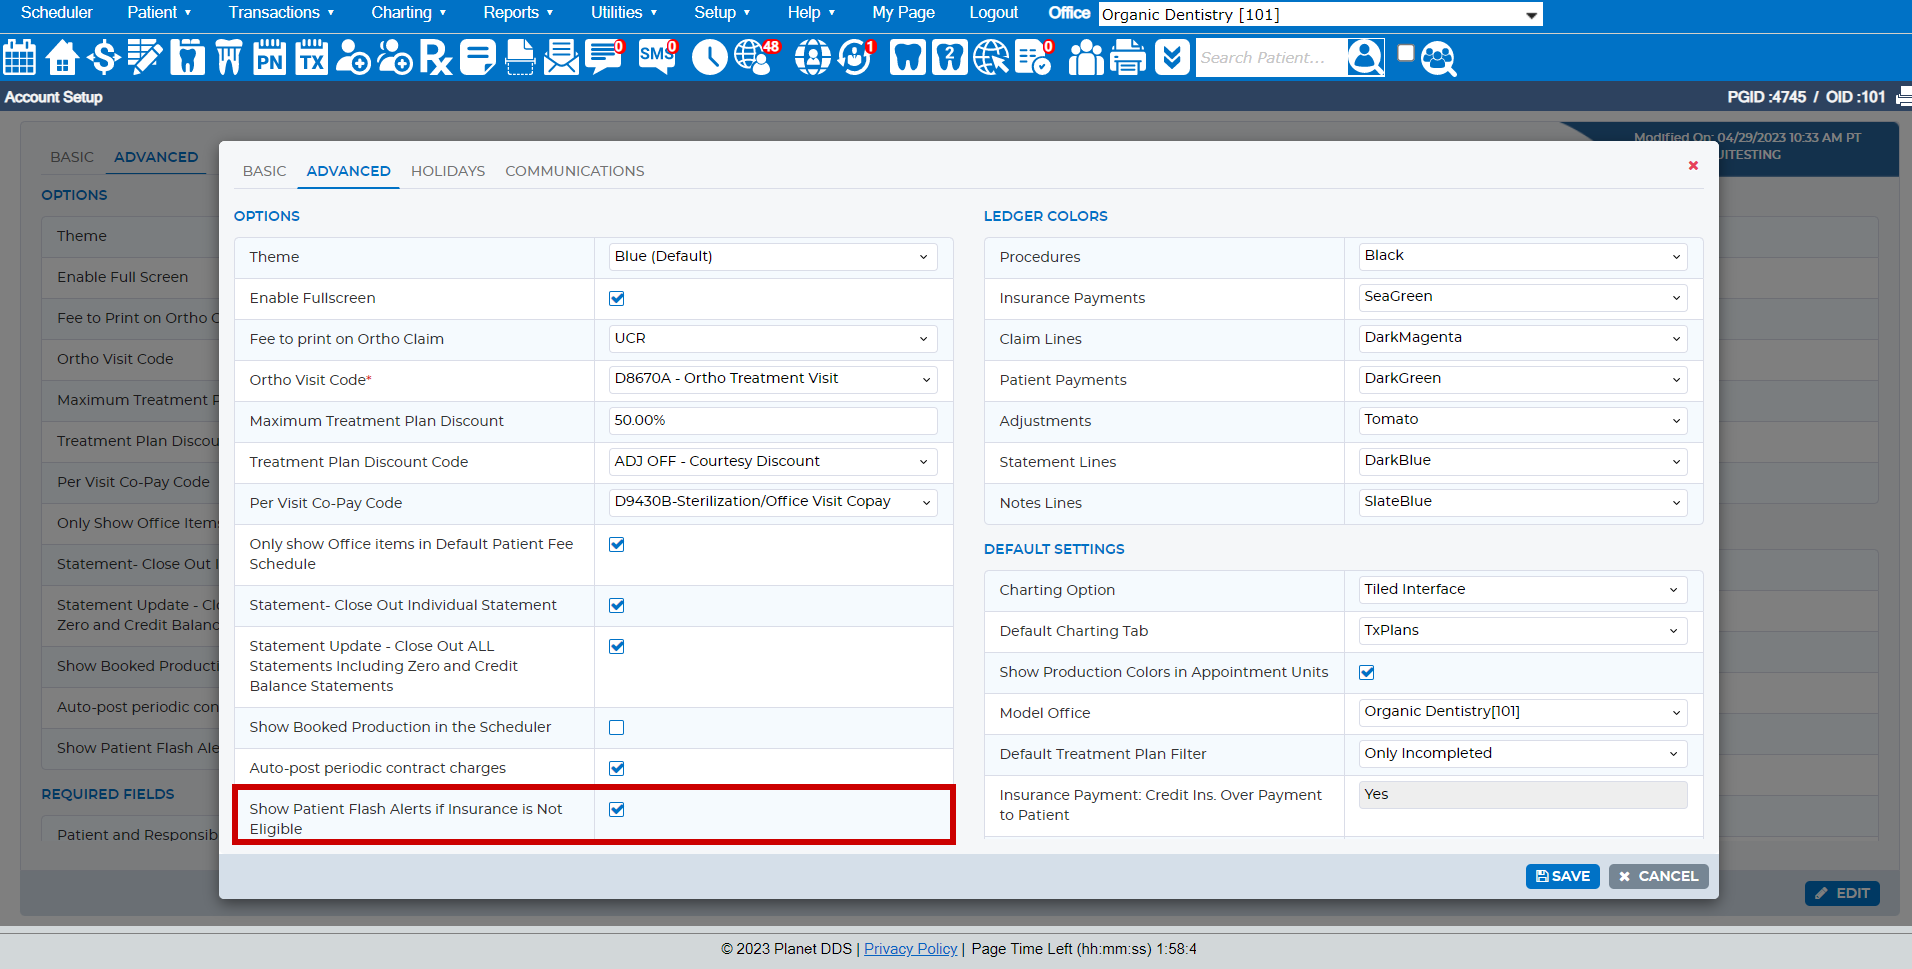The width and height of the screenshot is (1912, 969).
Task: Click the EDIT button behind dialog
Action: [x=1842, y=893]
